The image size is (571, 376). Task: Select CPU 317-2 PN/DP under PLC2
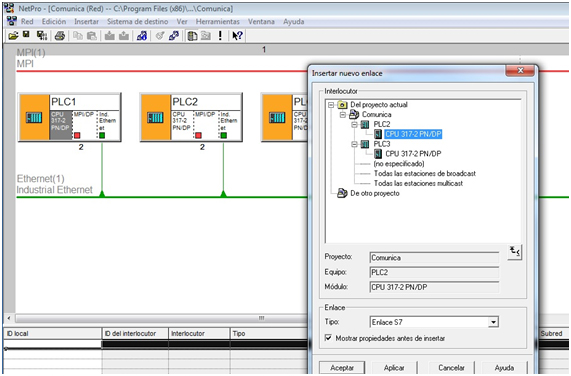point(413,134)
